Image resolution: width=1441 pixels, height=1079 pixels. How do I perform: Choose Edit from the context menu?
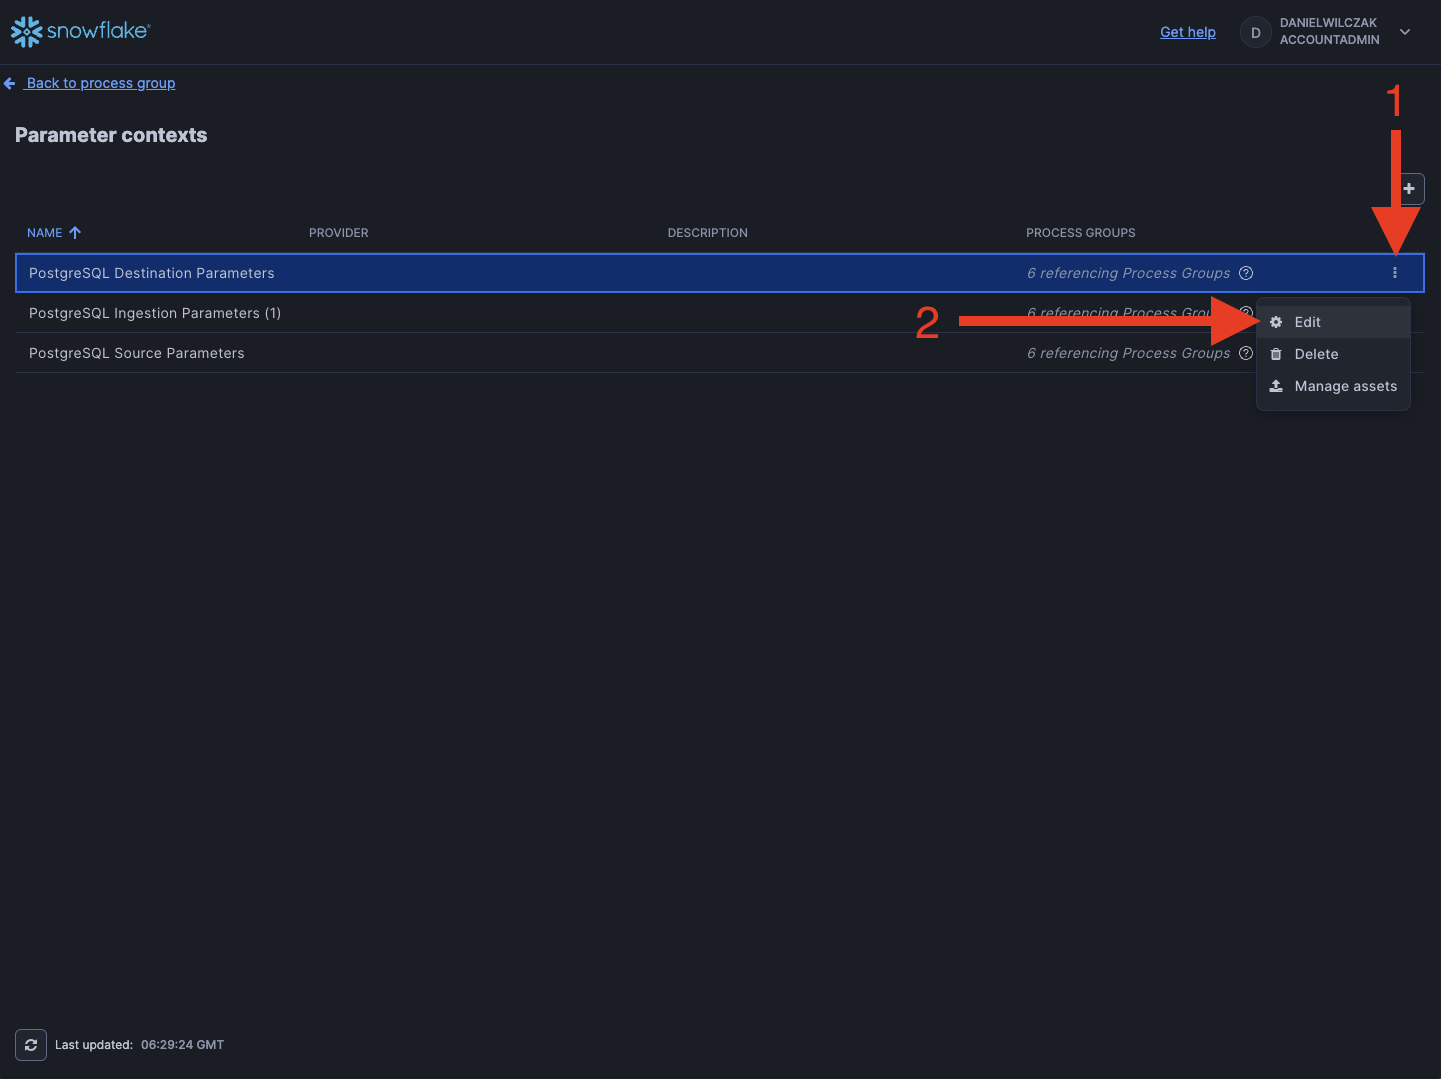[1307, 322]
